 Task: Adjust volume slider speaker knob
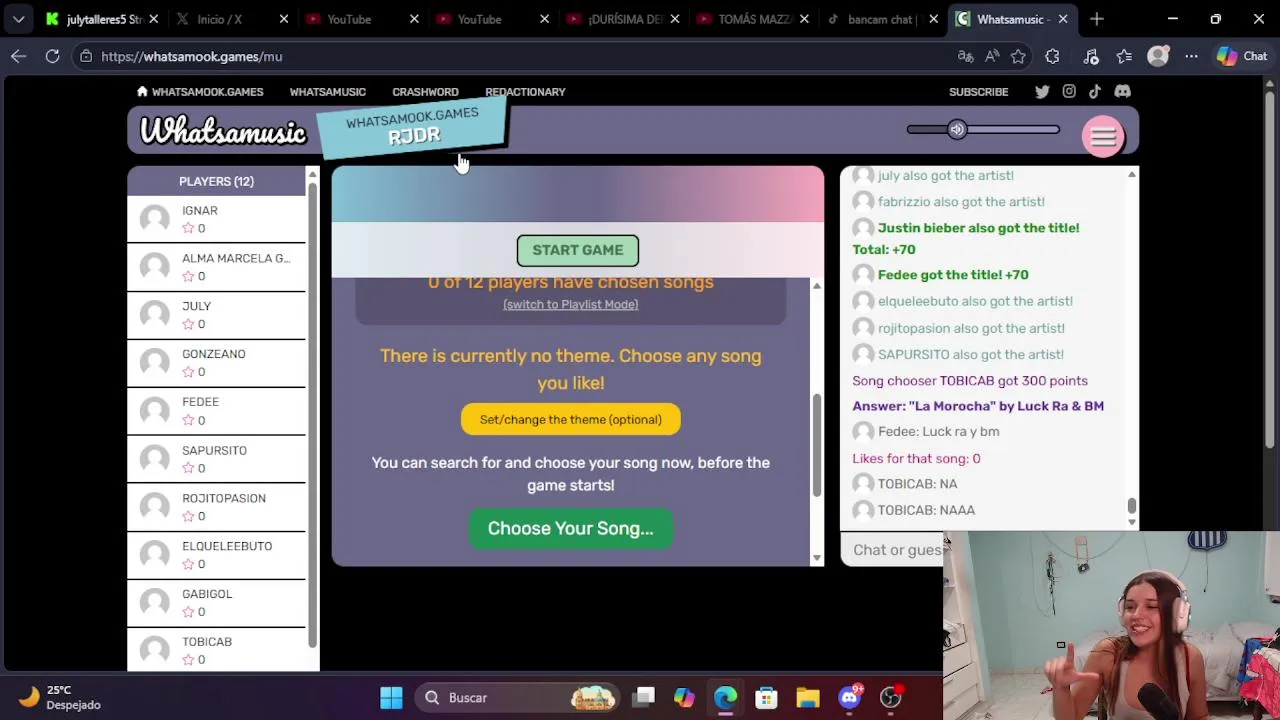click(957, 129)
